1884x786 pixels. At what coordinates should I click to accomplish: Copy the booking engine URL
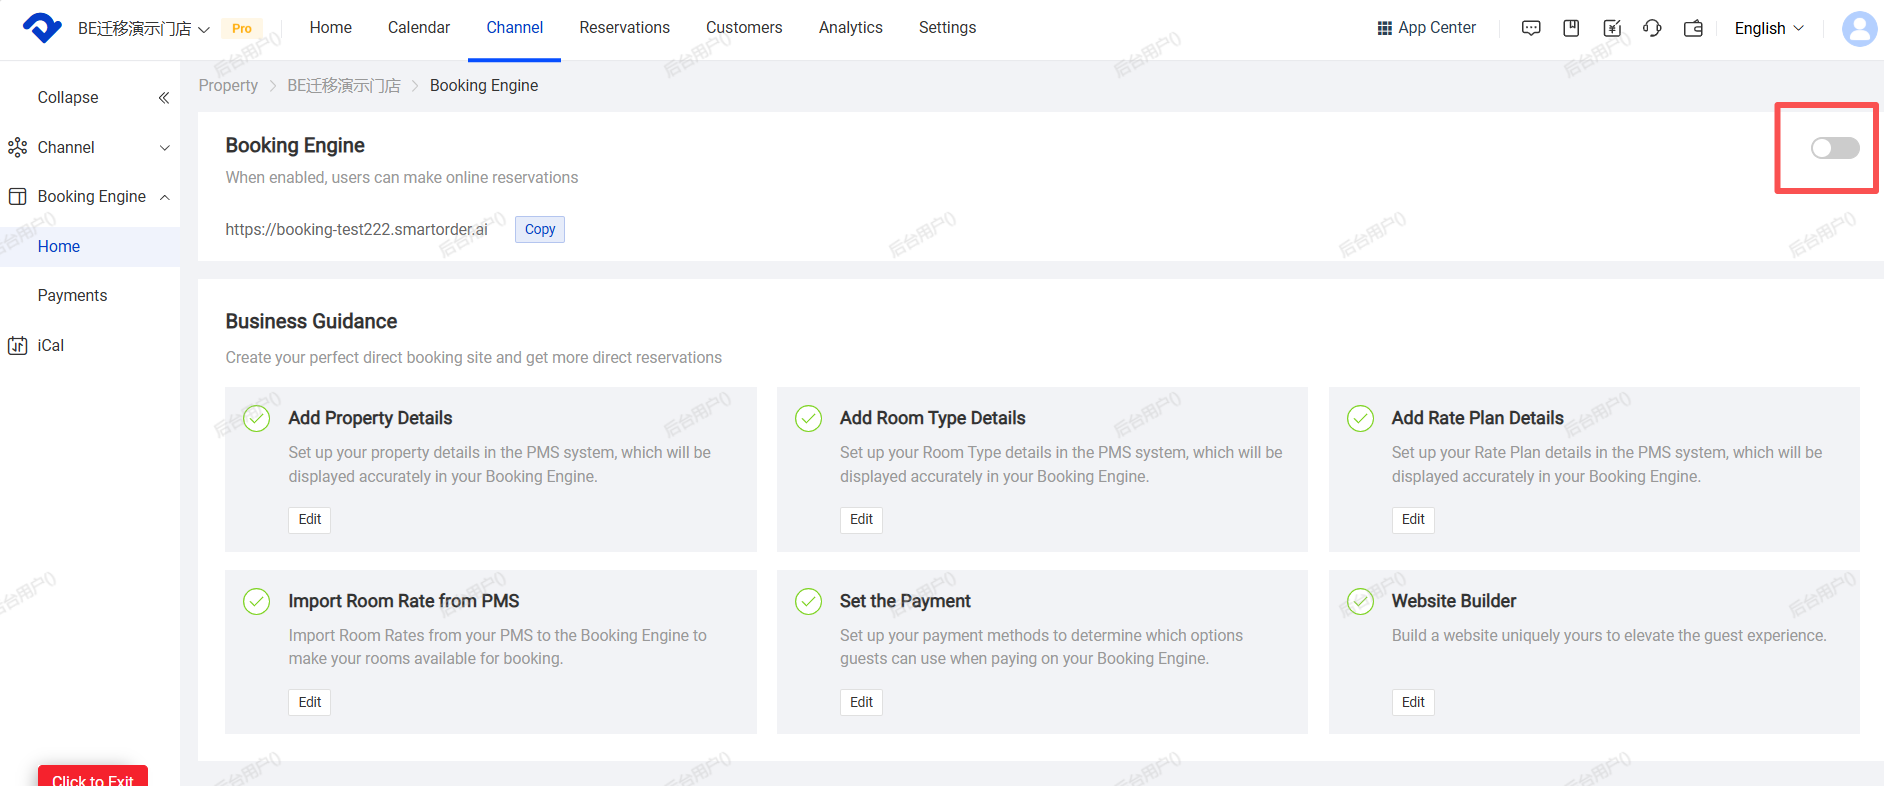(x=539, y=230)
